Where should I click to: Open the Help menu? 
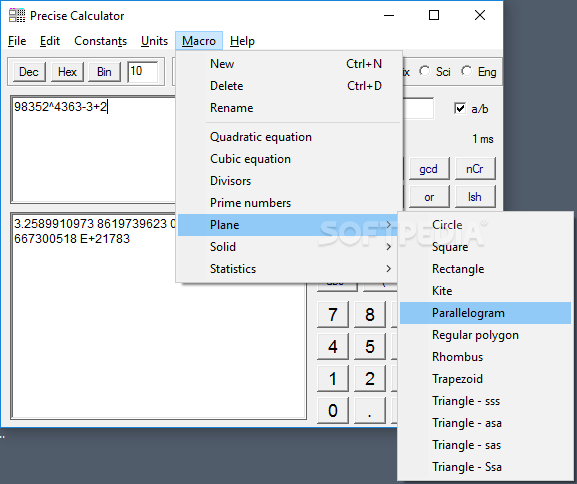tap(242, 41)
